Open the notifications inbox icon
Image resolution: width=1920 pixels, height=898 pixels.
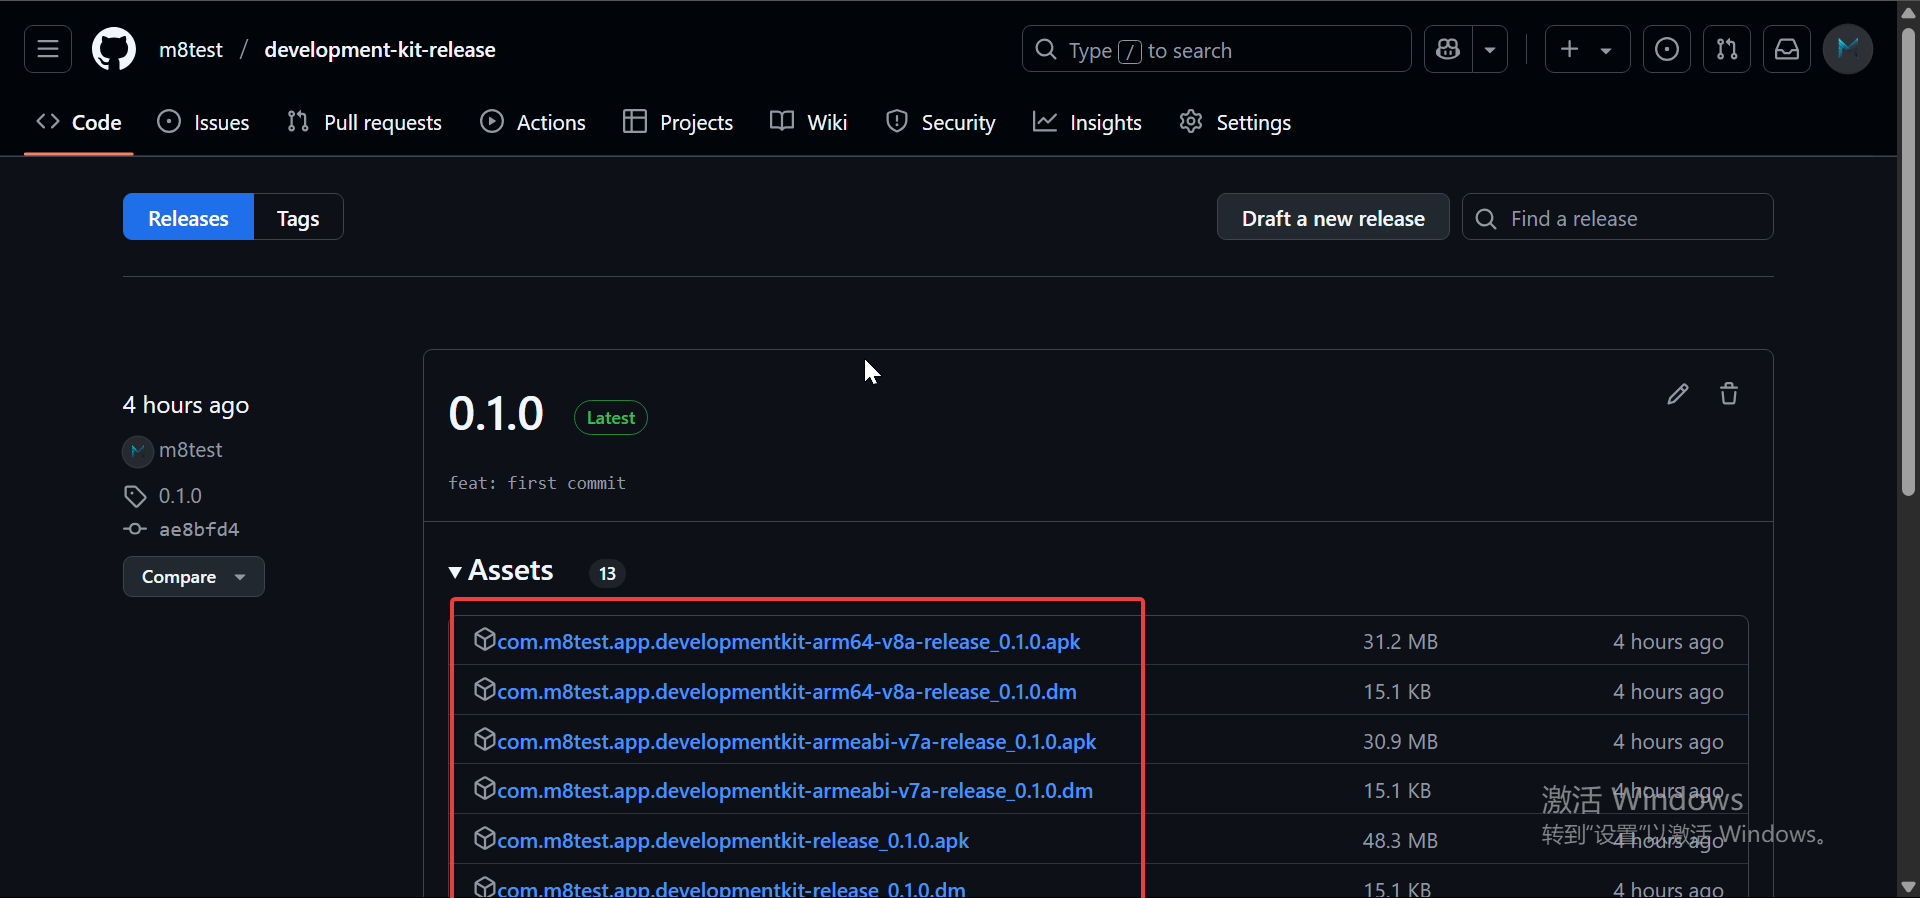[x=1787, y=49]
